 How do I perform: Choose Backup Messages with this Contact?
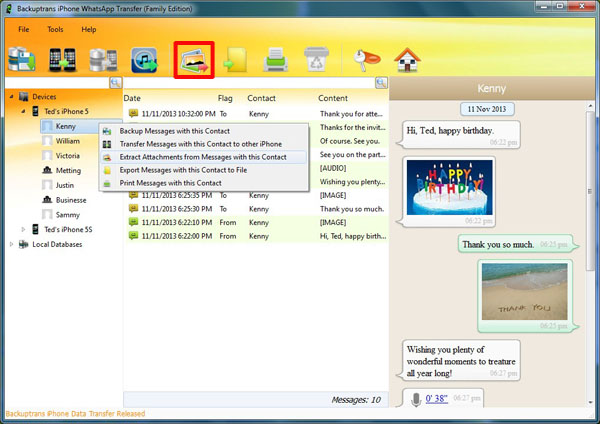203,131
